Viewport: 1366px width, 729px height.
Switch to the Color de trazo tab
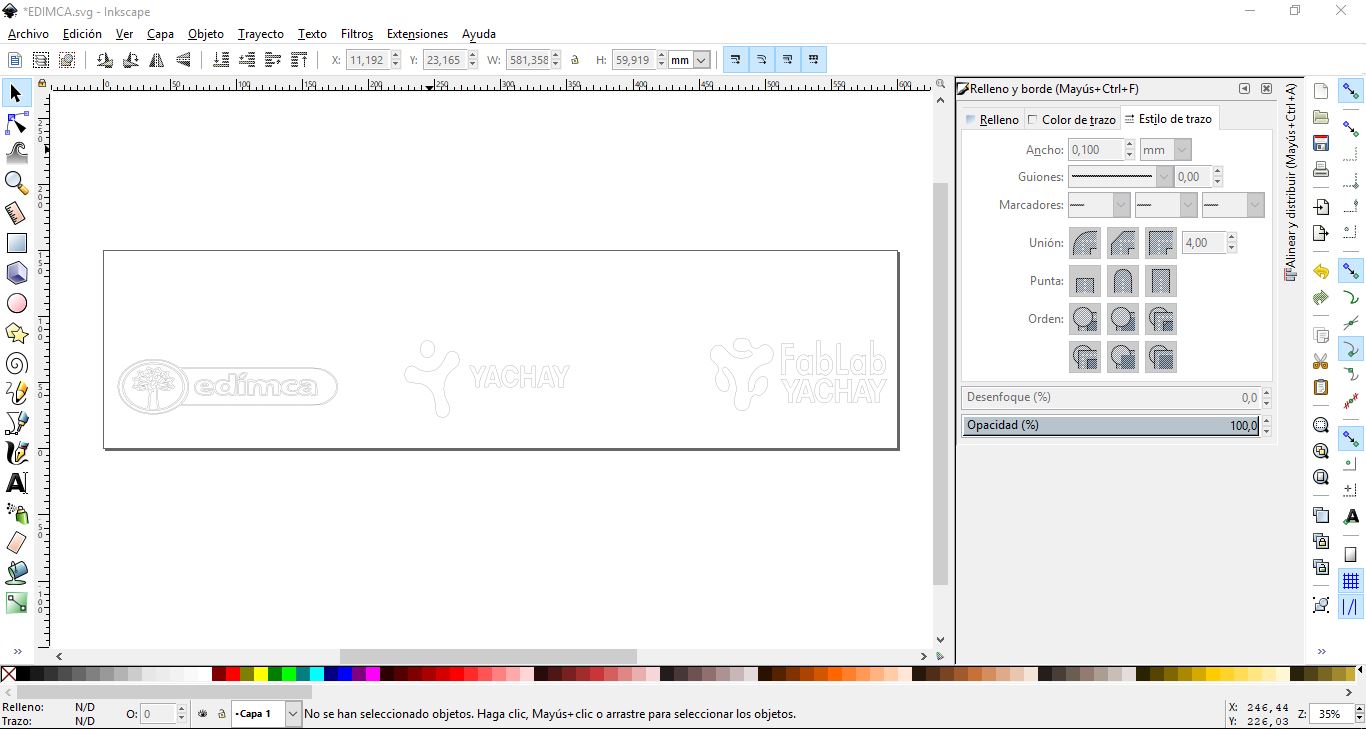click(1072, 120)
